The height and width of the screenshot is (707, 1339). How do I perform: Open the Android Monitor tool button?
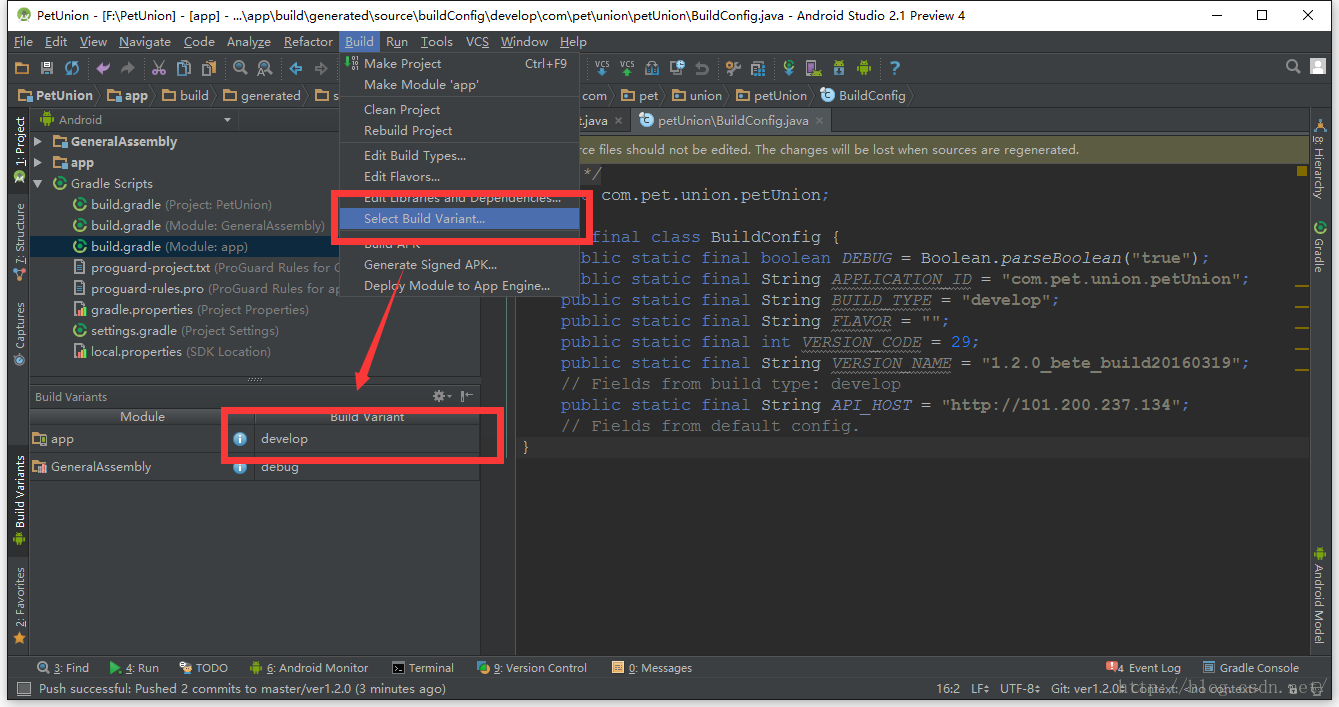pyautogui.click(x=309, y=668)
